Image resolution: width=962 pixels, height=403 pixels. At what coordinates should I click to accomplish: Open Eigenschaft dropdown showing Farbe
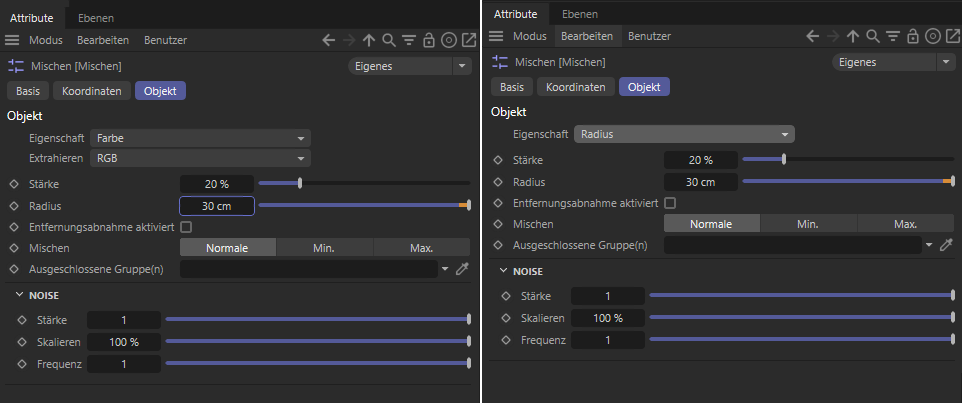point(200,138)
